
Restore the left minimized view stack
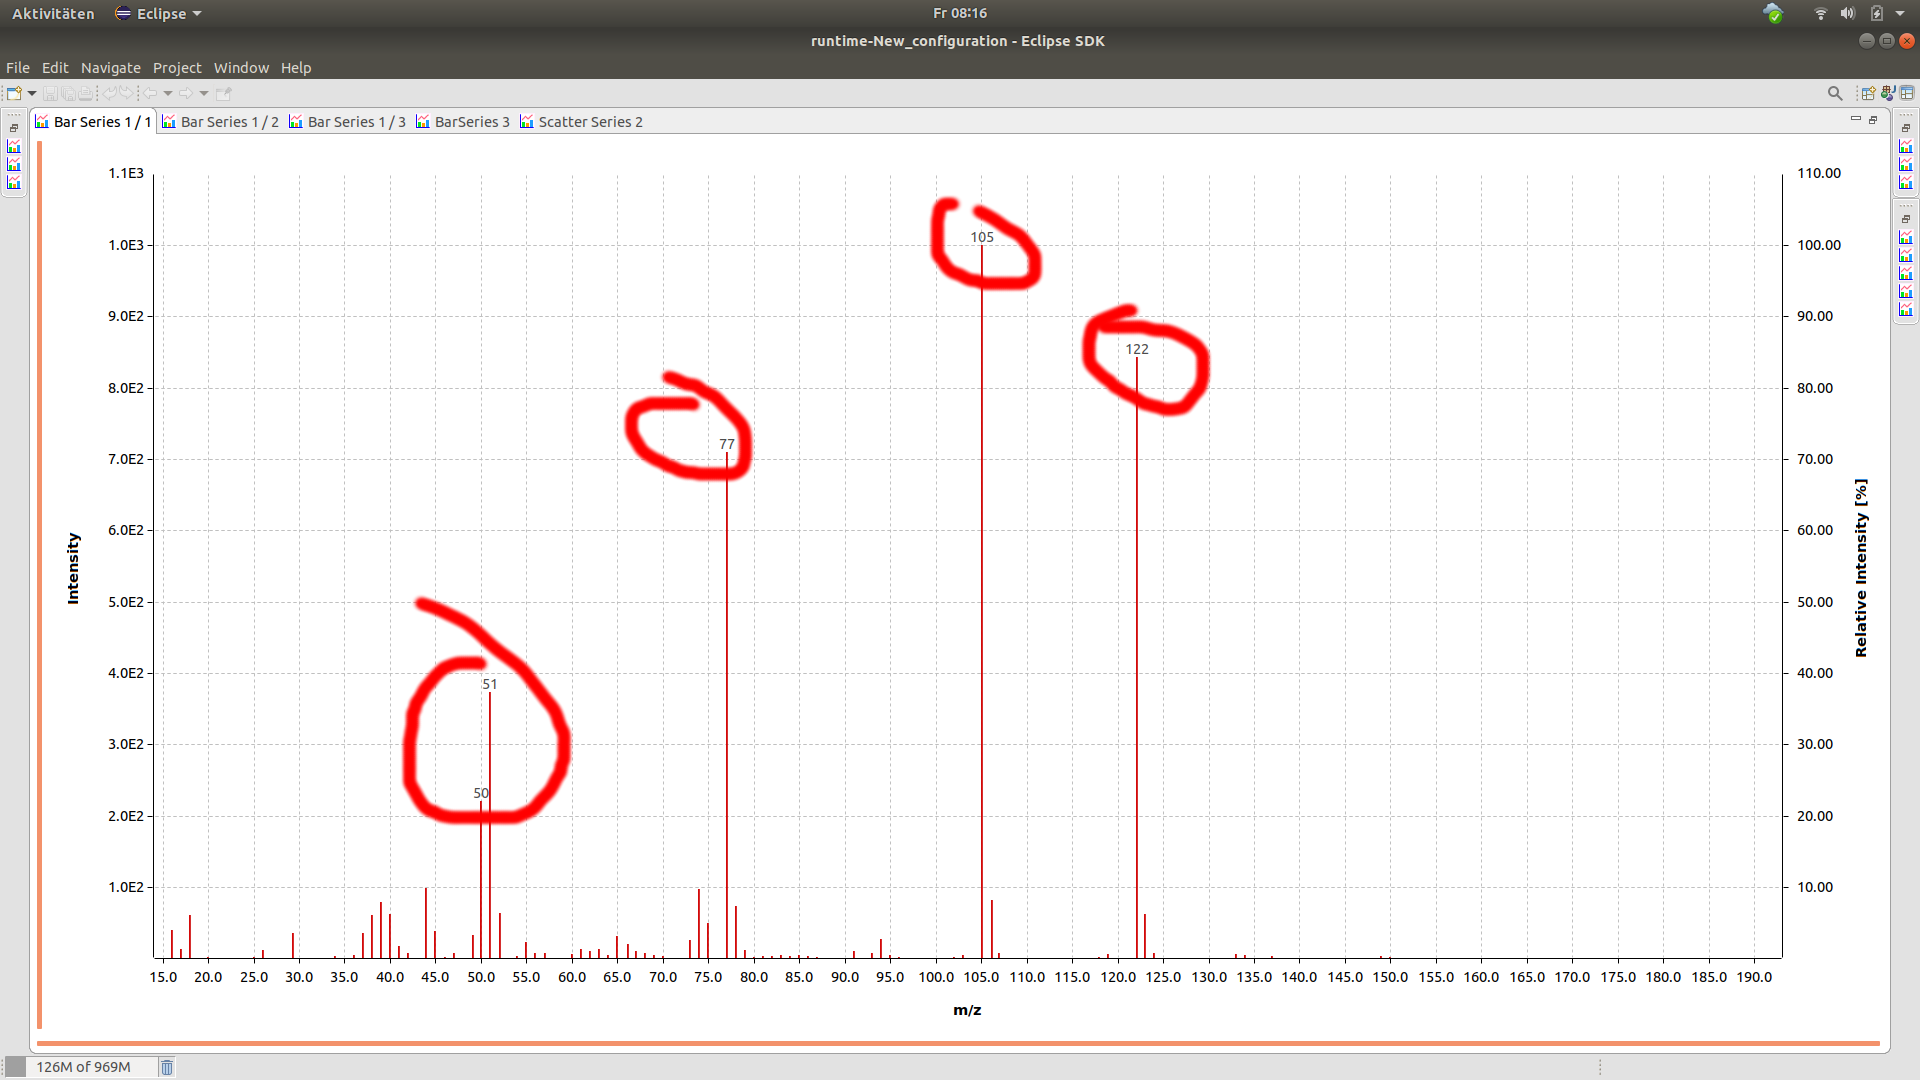pos(14,128)
